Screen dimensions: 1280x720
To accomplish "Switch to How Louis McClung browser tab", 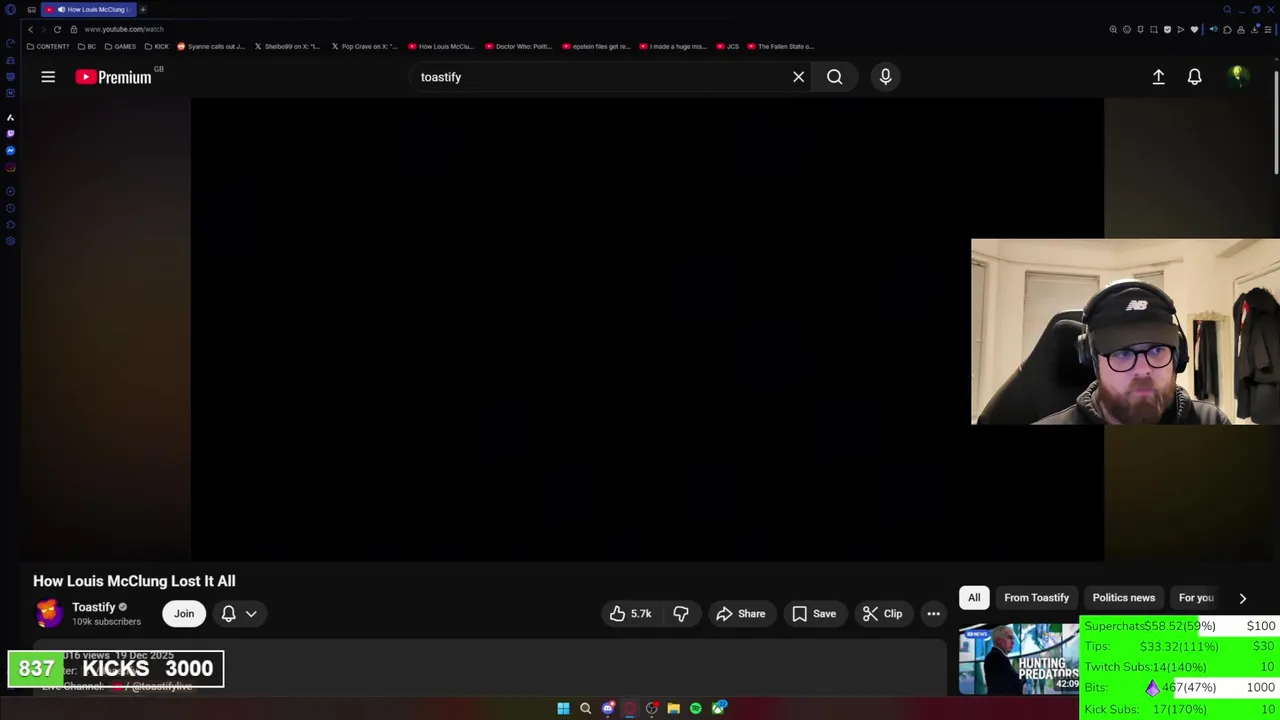I will point(88,9).
